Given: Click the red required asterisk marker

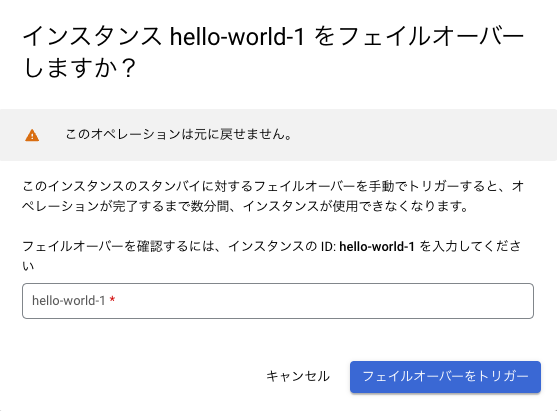Looking at the screenshot, I should tap(112, 300).
